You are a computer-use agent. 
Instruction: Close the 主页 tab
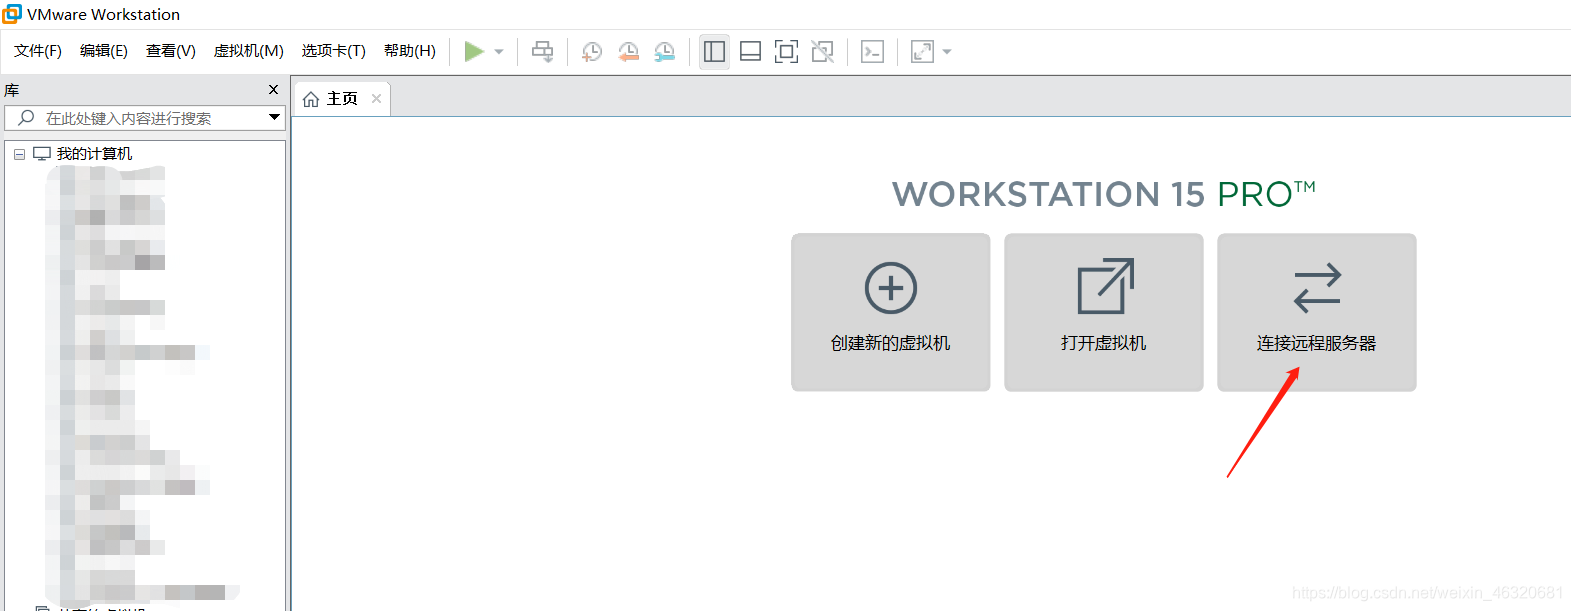point(376,98)
